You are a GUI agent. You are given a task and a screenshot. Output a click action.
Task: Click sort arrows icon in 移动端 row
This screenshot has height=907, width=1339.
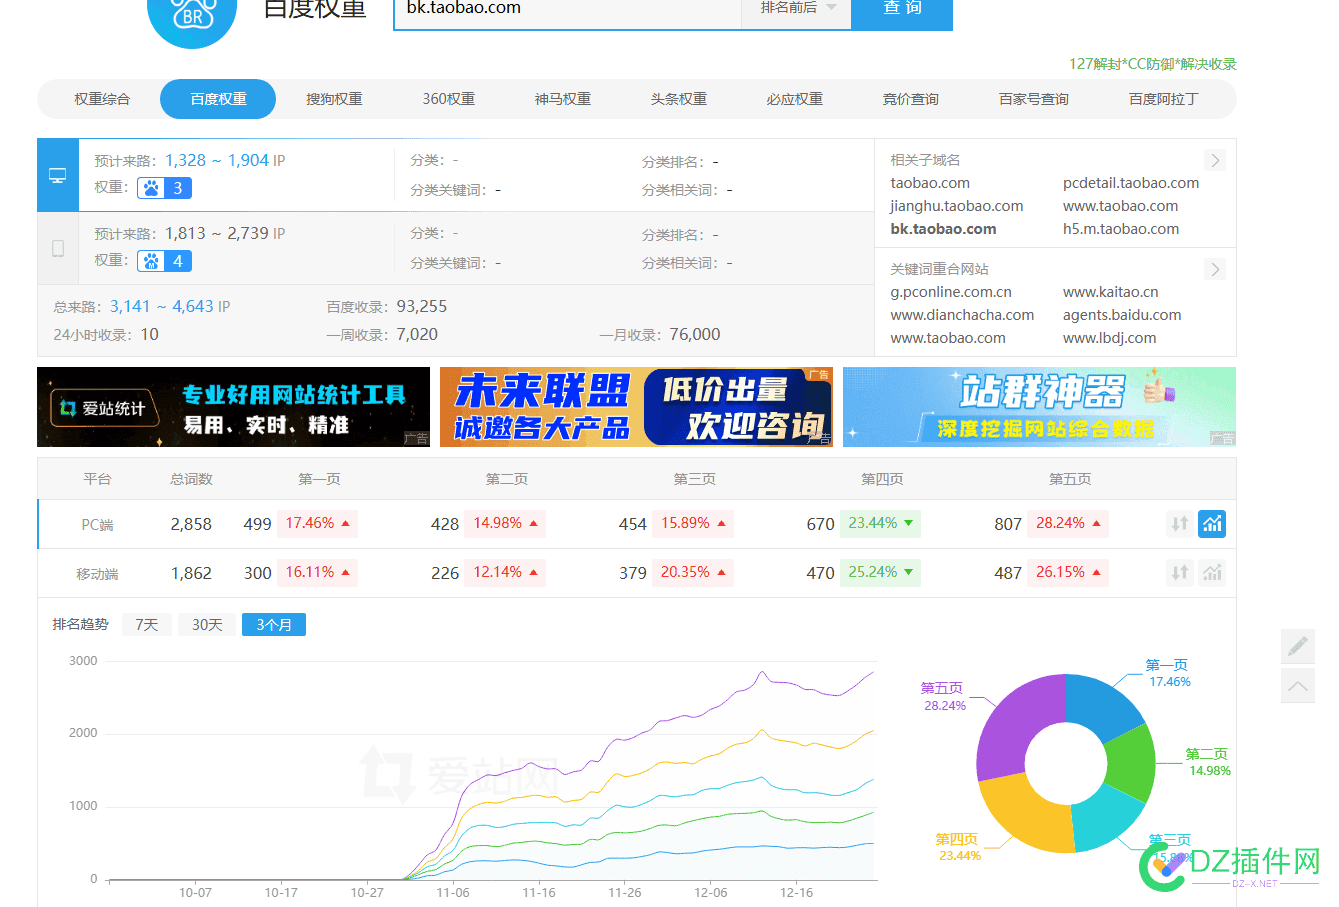click(1180, 573)
